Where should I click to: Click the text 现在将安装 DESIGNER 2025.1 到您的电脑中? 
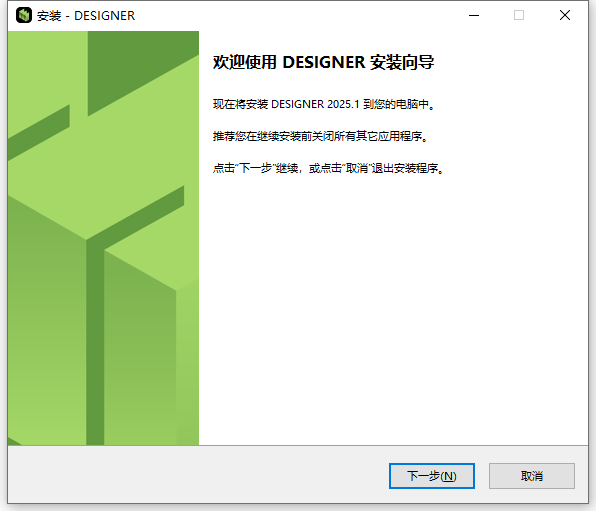(x=323, y=104)
